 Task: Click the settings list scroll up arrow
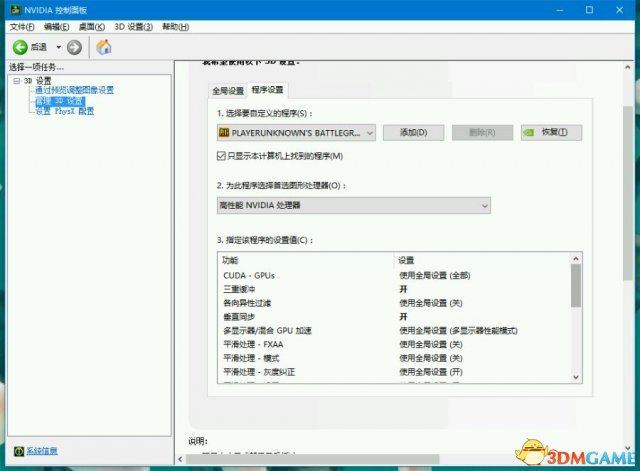(x=576, y=258)
